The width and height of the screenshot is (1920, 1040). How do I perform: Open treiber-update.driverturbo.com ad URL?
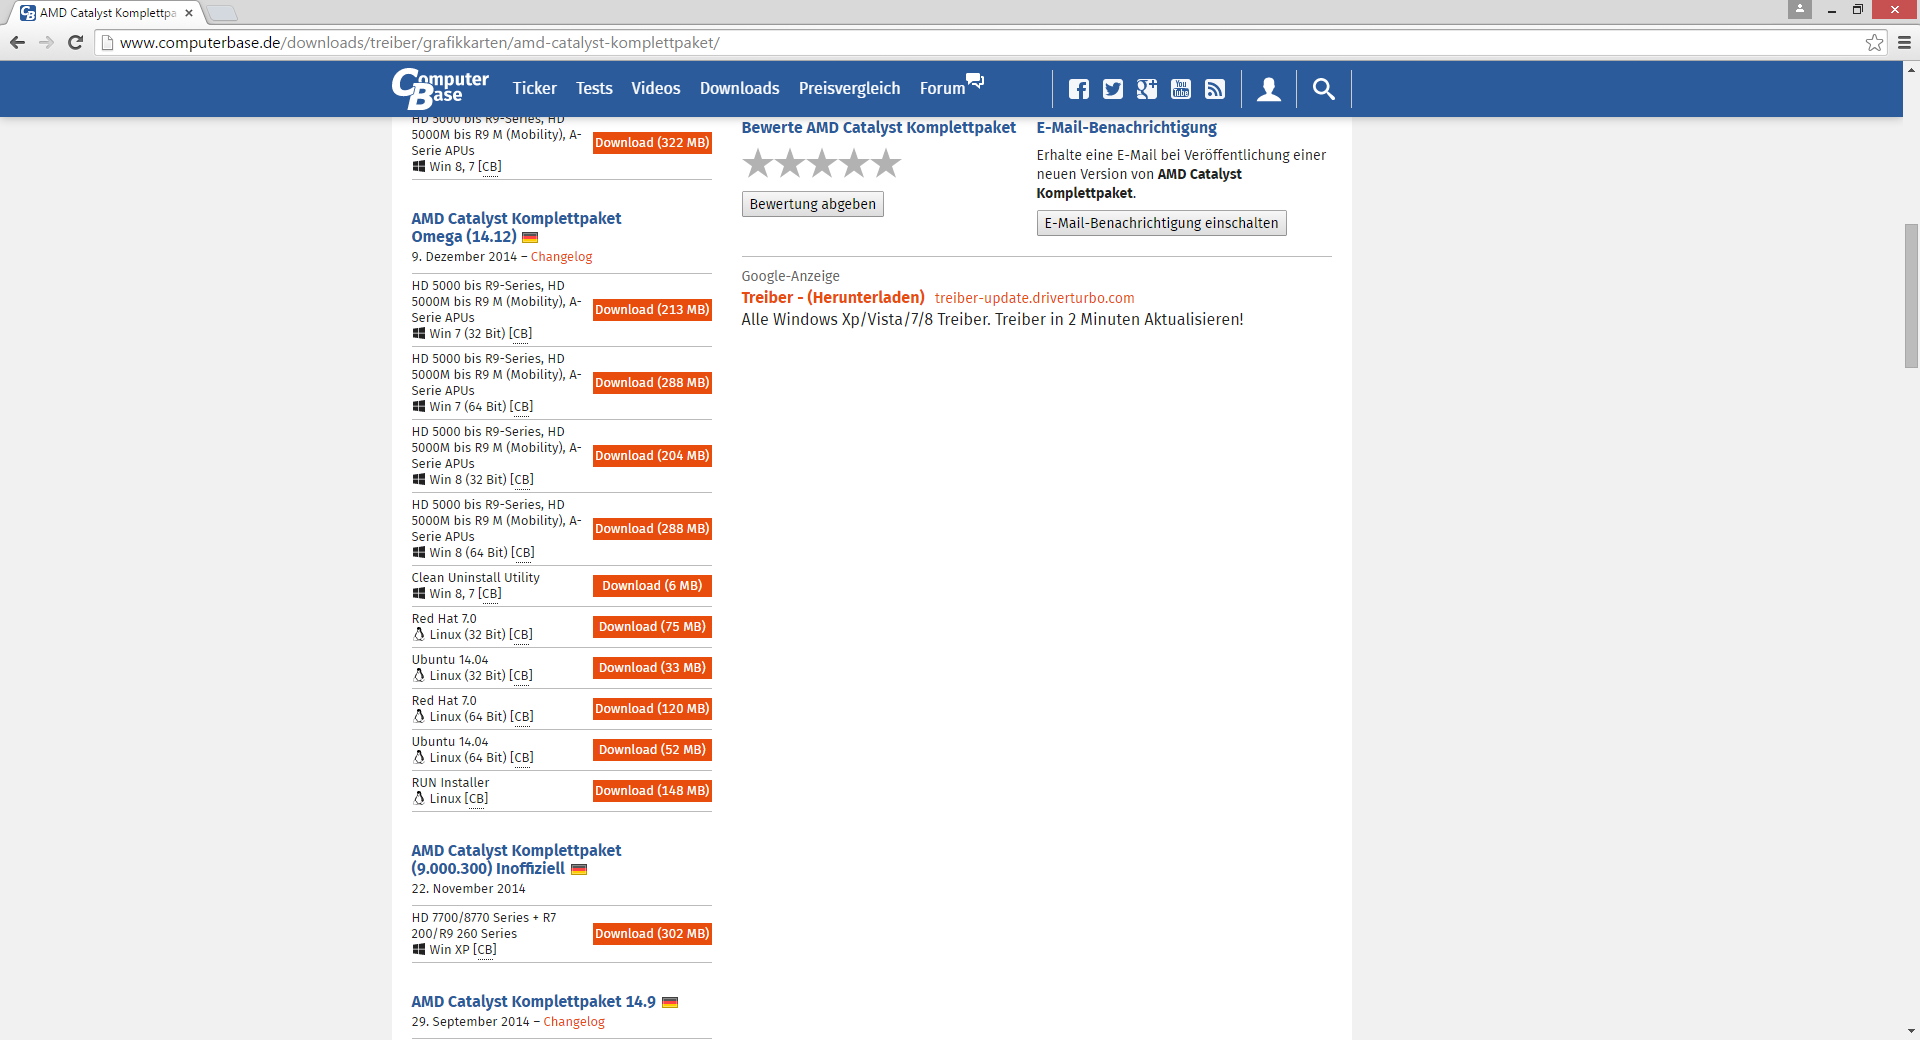coord(1034,298)
